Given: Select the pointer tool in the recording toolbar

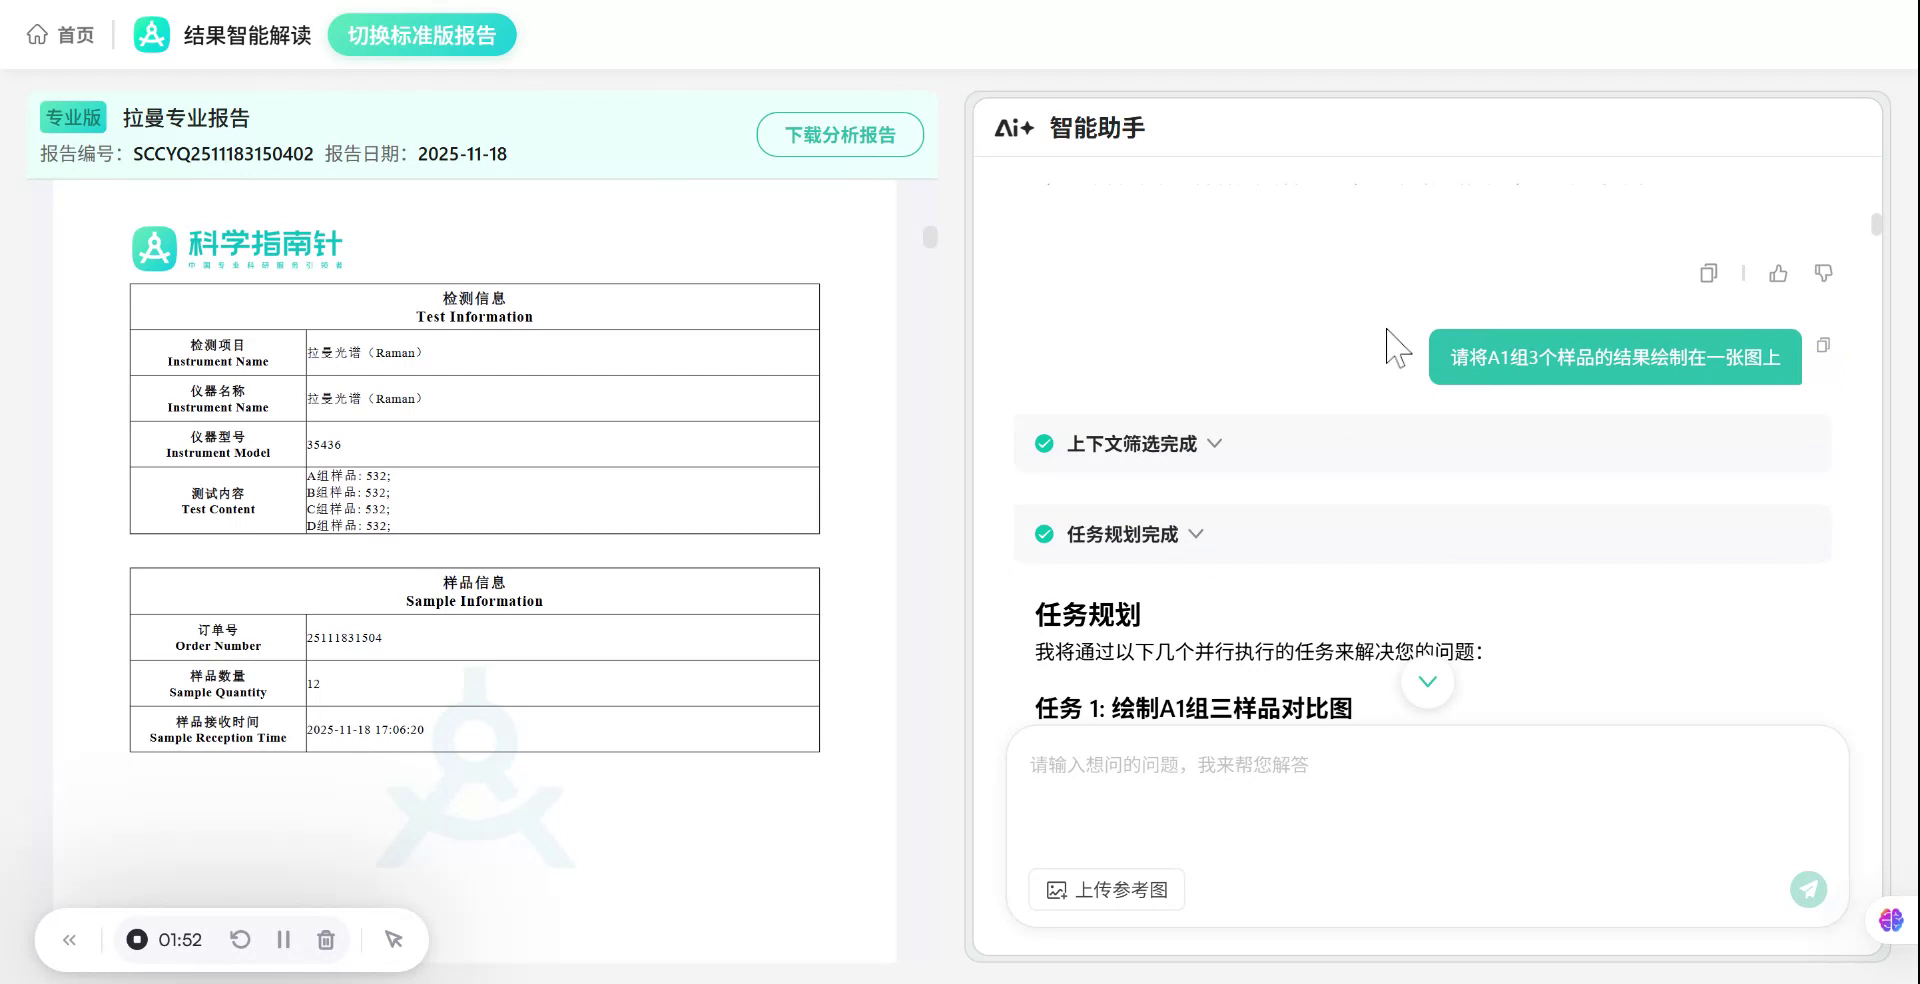Looking at the screenshot, I should (x=393, y=939).
